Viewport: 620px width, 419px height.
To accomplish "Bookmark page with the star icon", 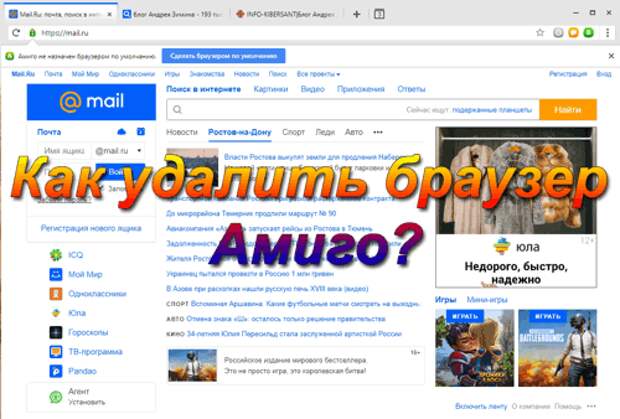I will pos(540,32).
